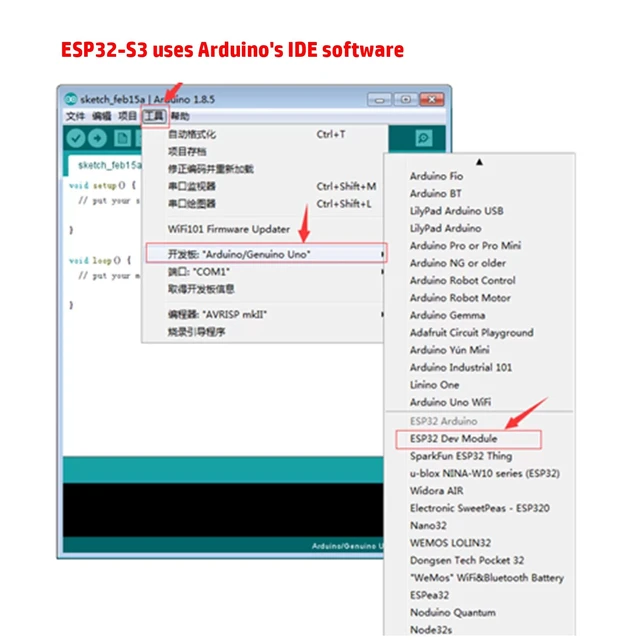The image size is (640, 640).
Task: Choose 修正编码并重新加载 entry
Action: click(x=263, y=169)
